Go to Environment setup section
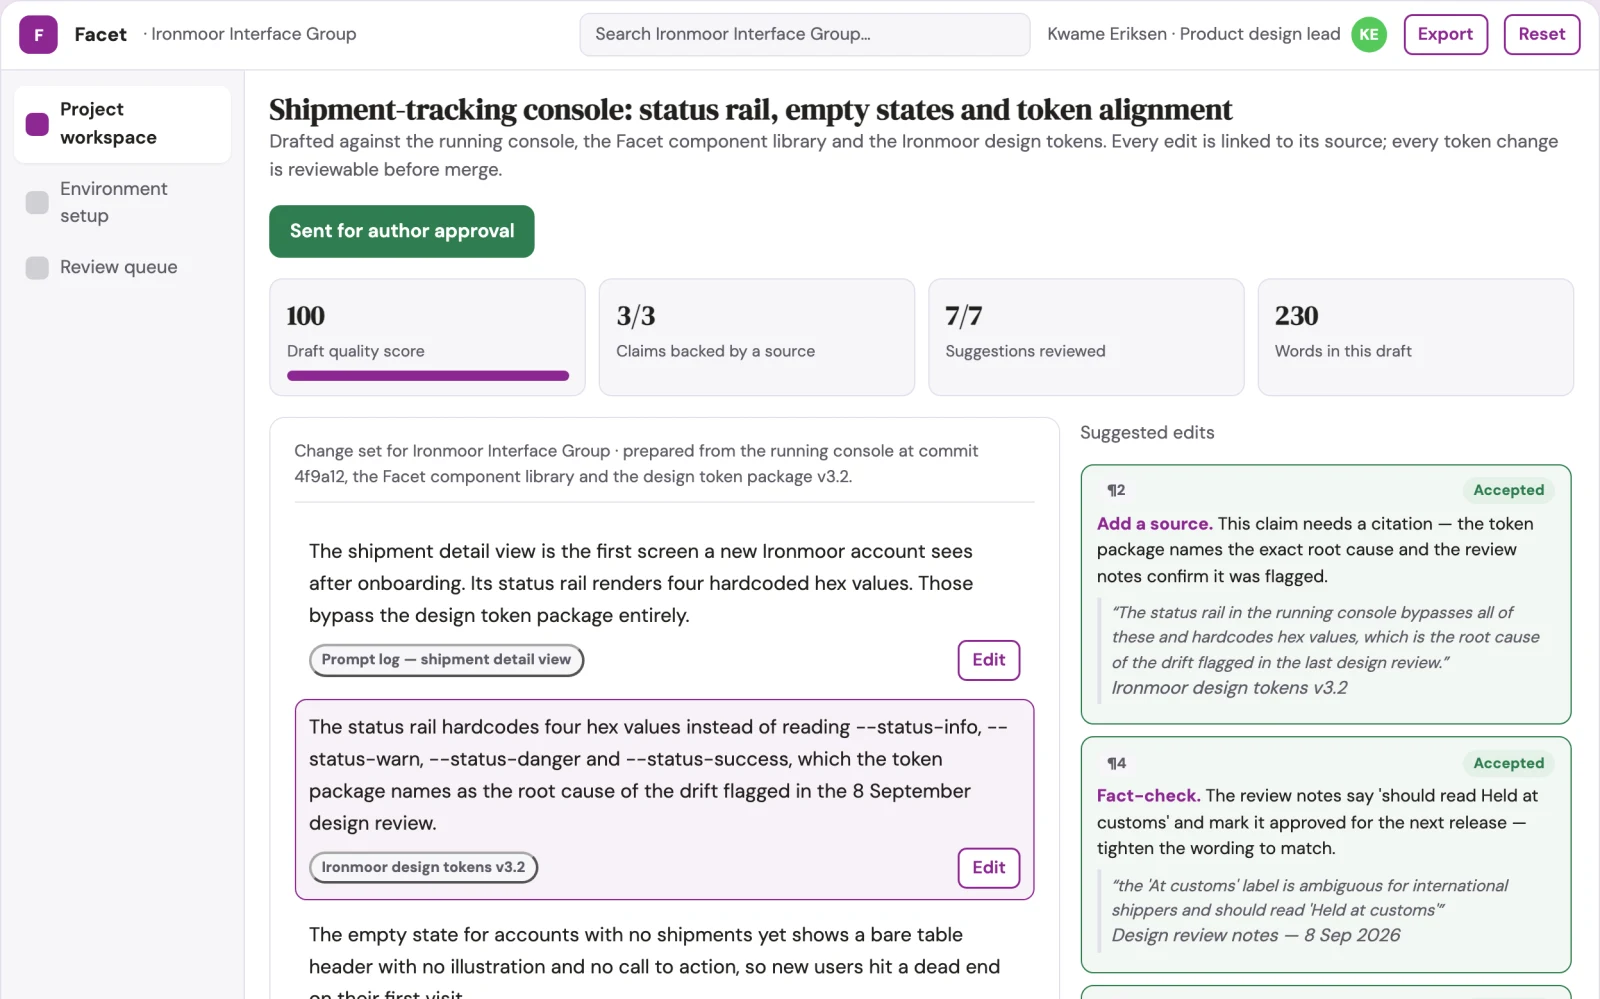The height and width of the screenshot is (999, 1600). [122, 202]
